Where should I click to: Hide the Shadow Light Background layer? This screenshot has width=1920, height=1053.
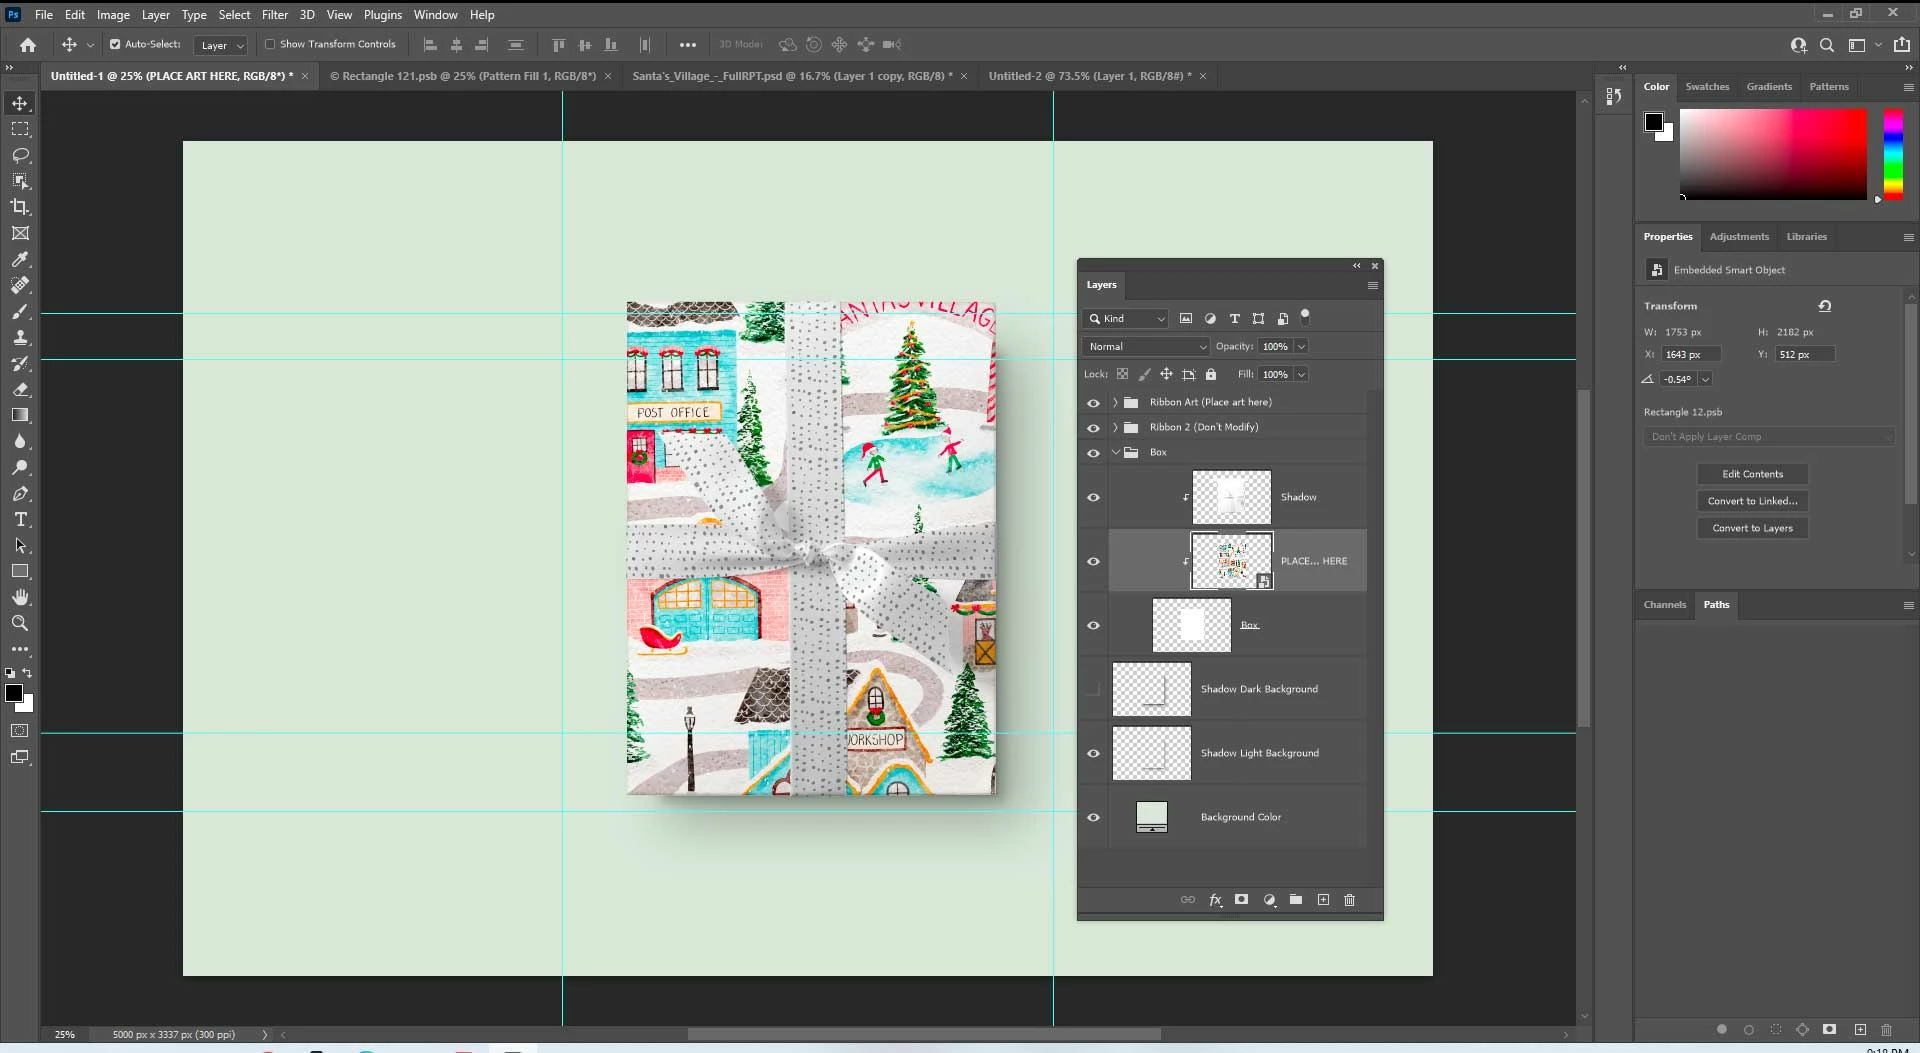click(x=1093, y=753)
